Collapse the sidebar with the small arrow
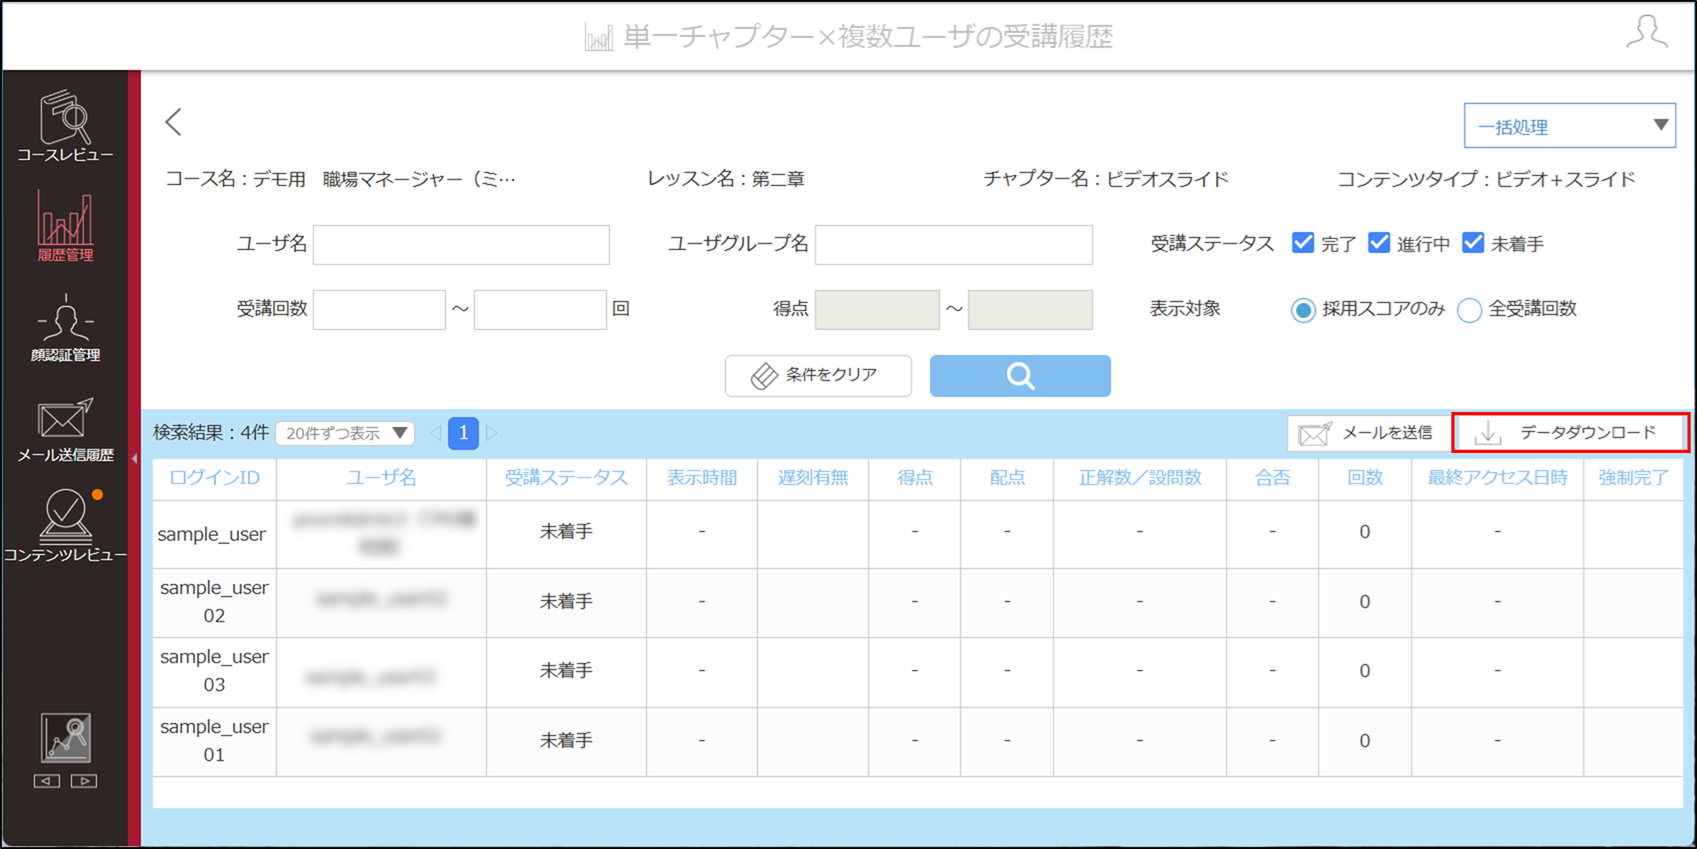 pyautogui.click(x=135, y=459)
